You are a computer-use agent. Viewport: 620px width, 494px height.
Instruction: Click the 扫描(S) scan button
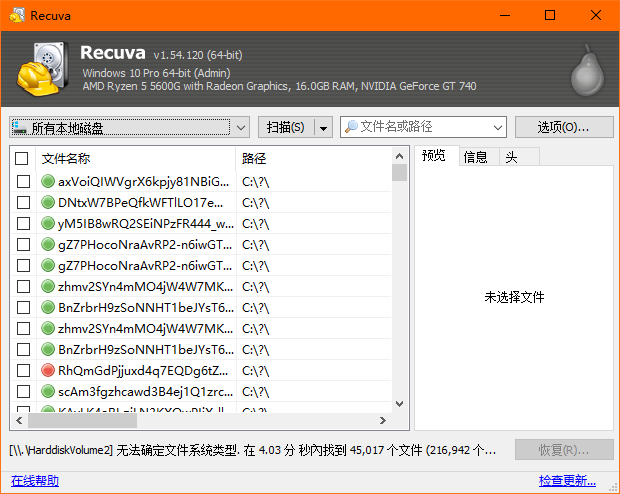click(285, 127)
